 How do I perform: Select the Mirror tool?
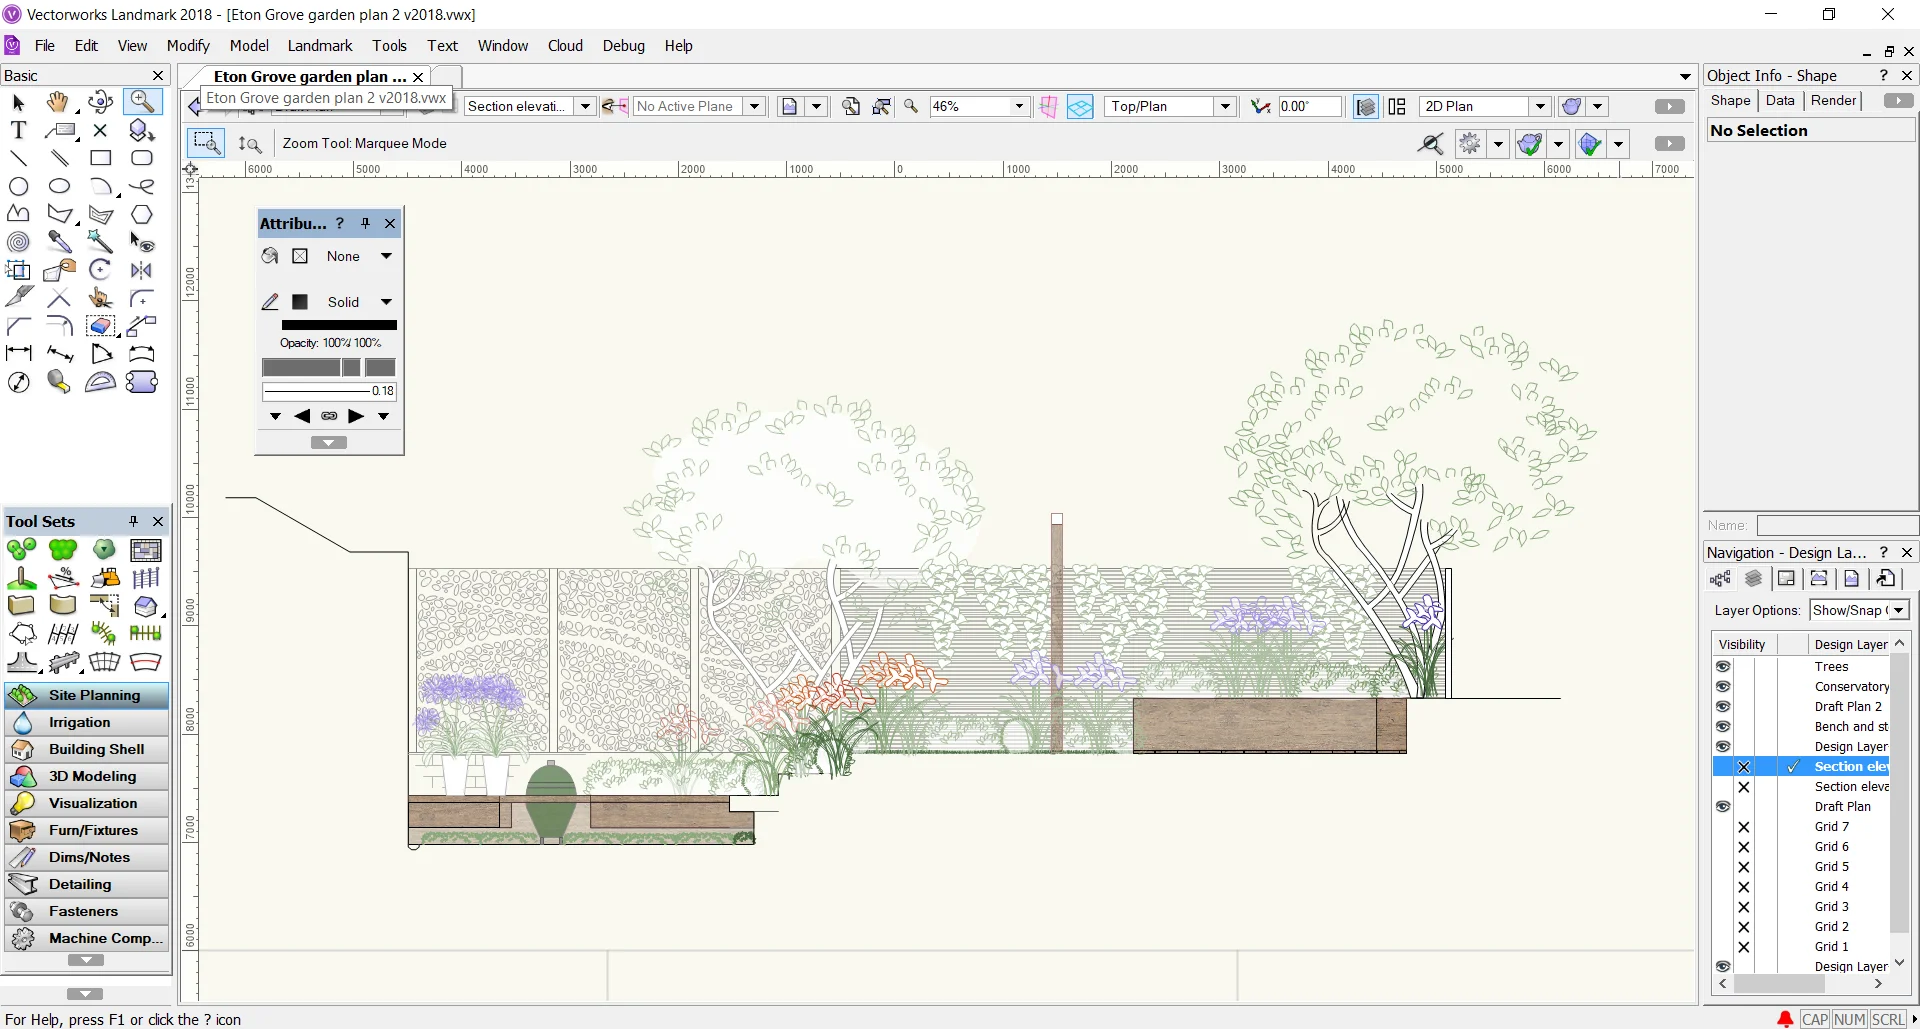pyautogui.click(x=142, y=270)
